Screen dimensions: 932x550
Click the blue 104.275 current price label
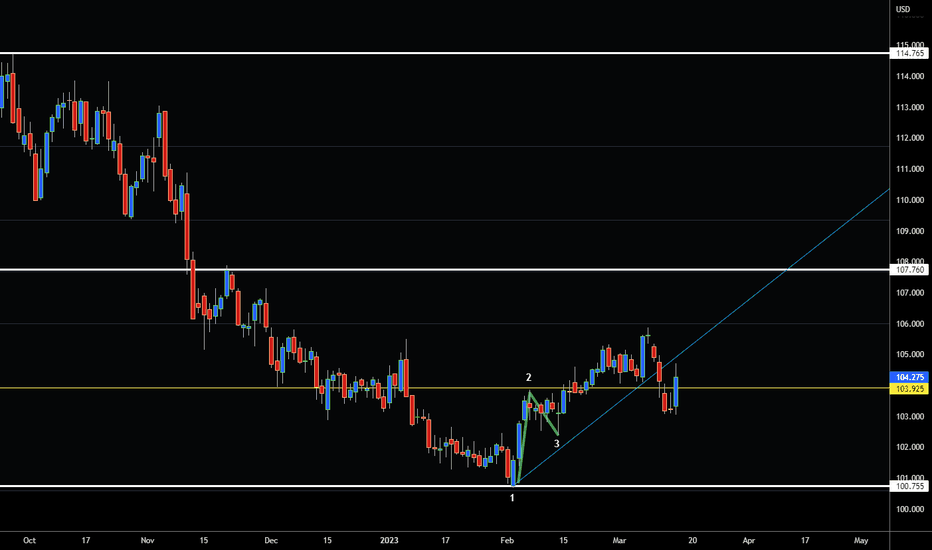[x=909, y=378]
